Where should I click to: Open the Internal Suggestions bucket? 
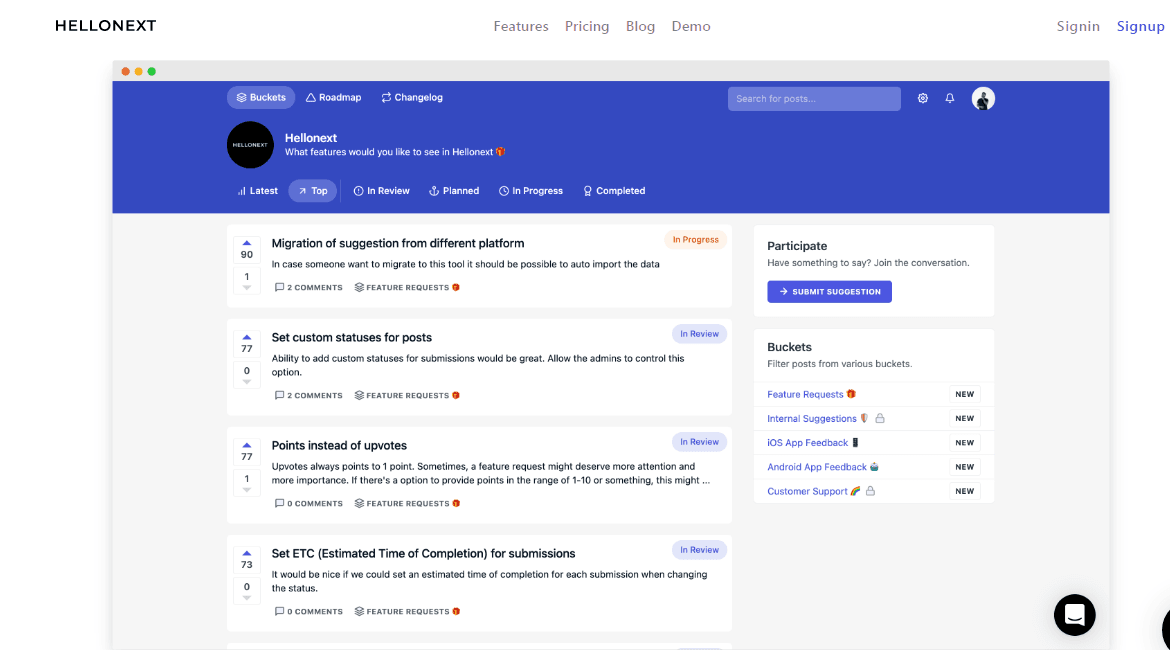812,419
